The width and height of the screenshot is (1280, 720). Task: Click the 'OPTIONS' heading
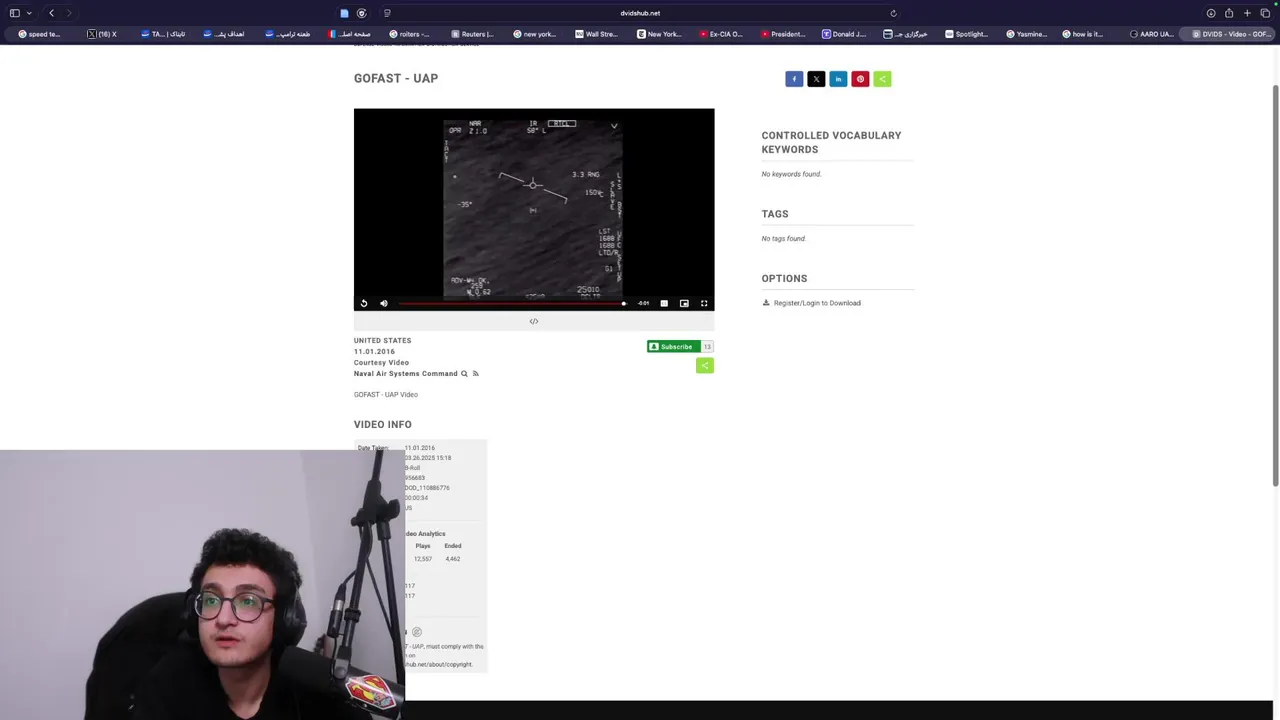[x=784, y=279]
